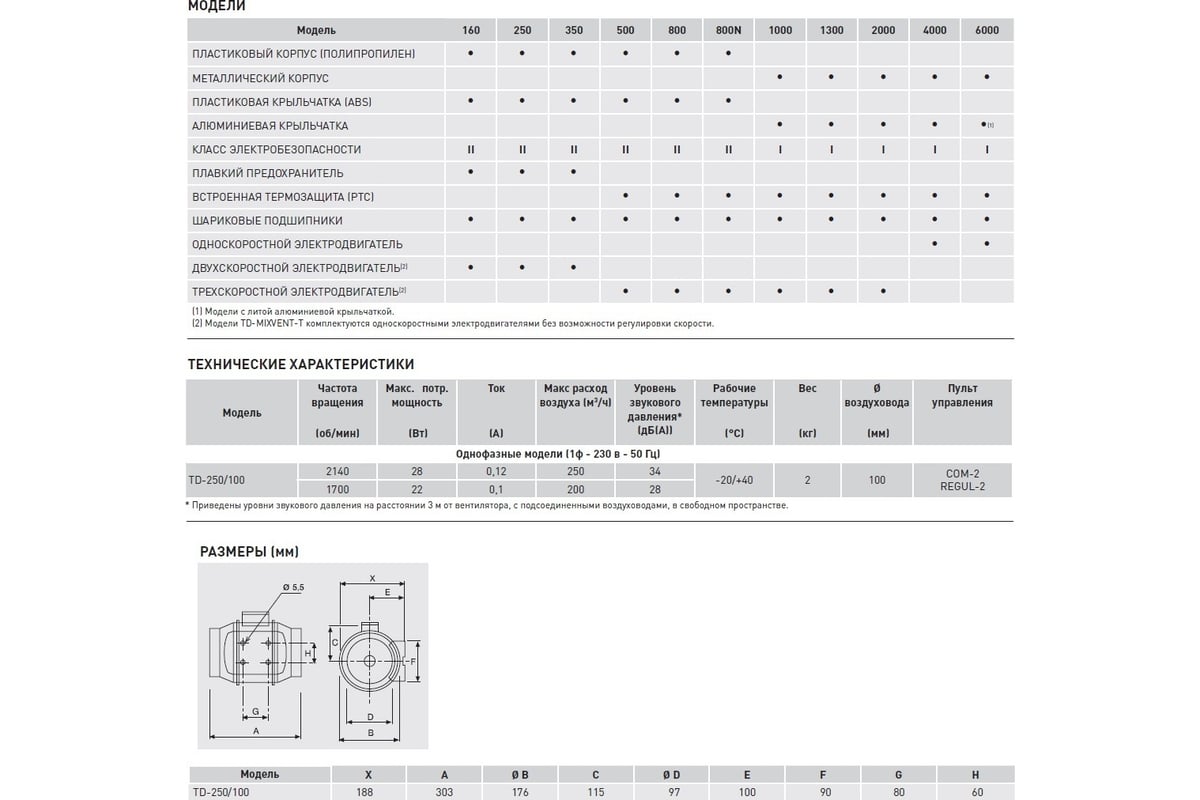Select the 303 value in dimensions table
The height and width of the screenshot is (800, 1200).
[x=444, y=790]
